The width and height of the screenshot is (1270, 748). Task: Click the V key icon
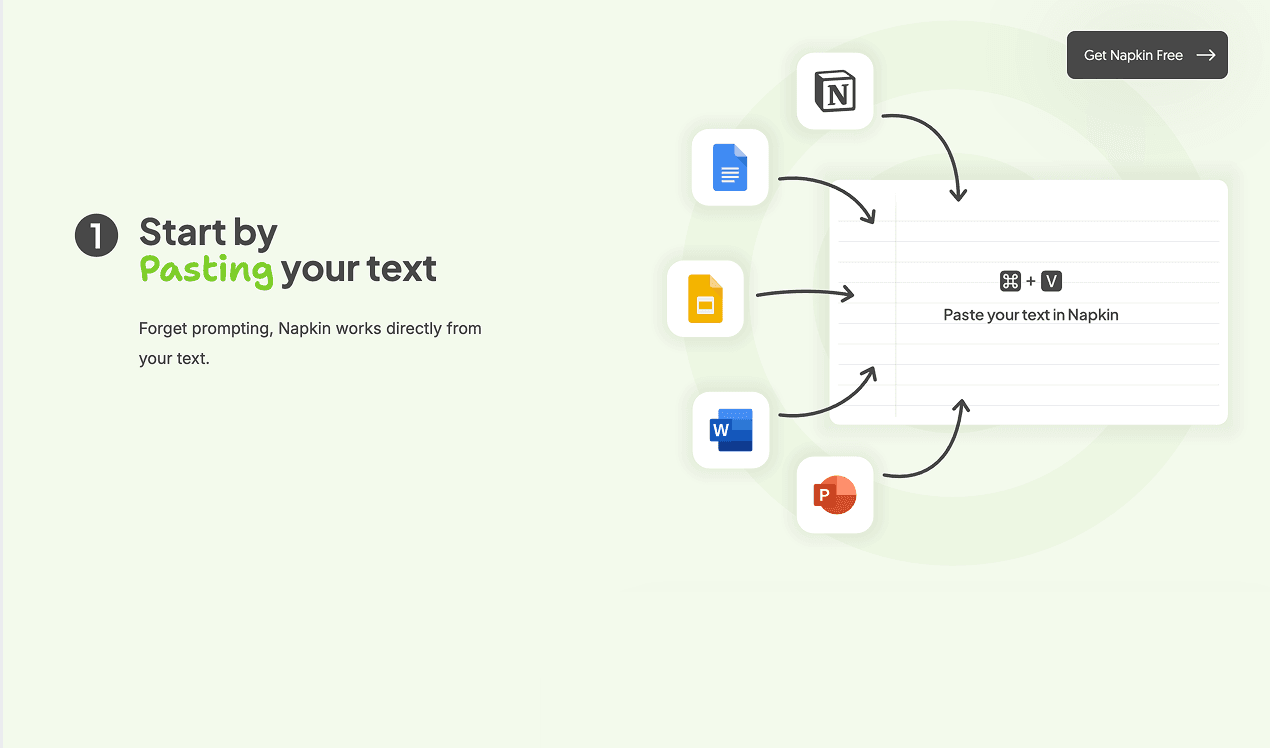click(1052, 281)
